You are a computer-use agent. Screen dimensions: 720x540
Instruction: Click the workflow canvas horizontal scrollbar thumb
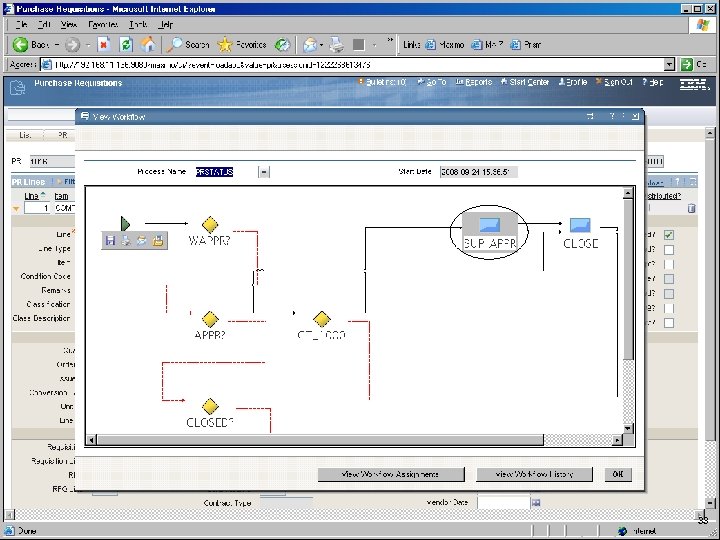click(320, 440)
